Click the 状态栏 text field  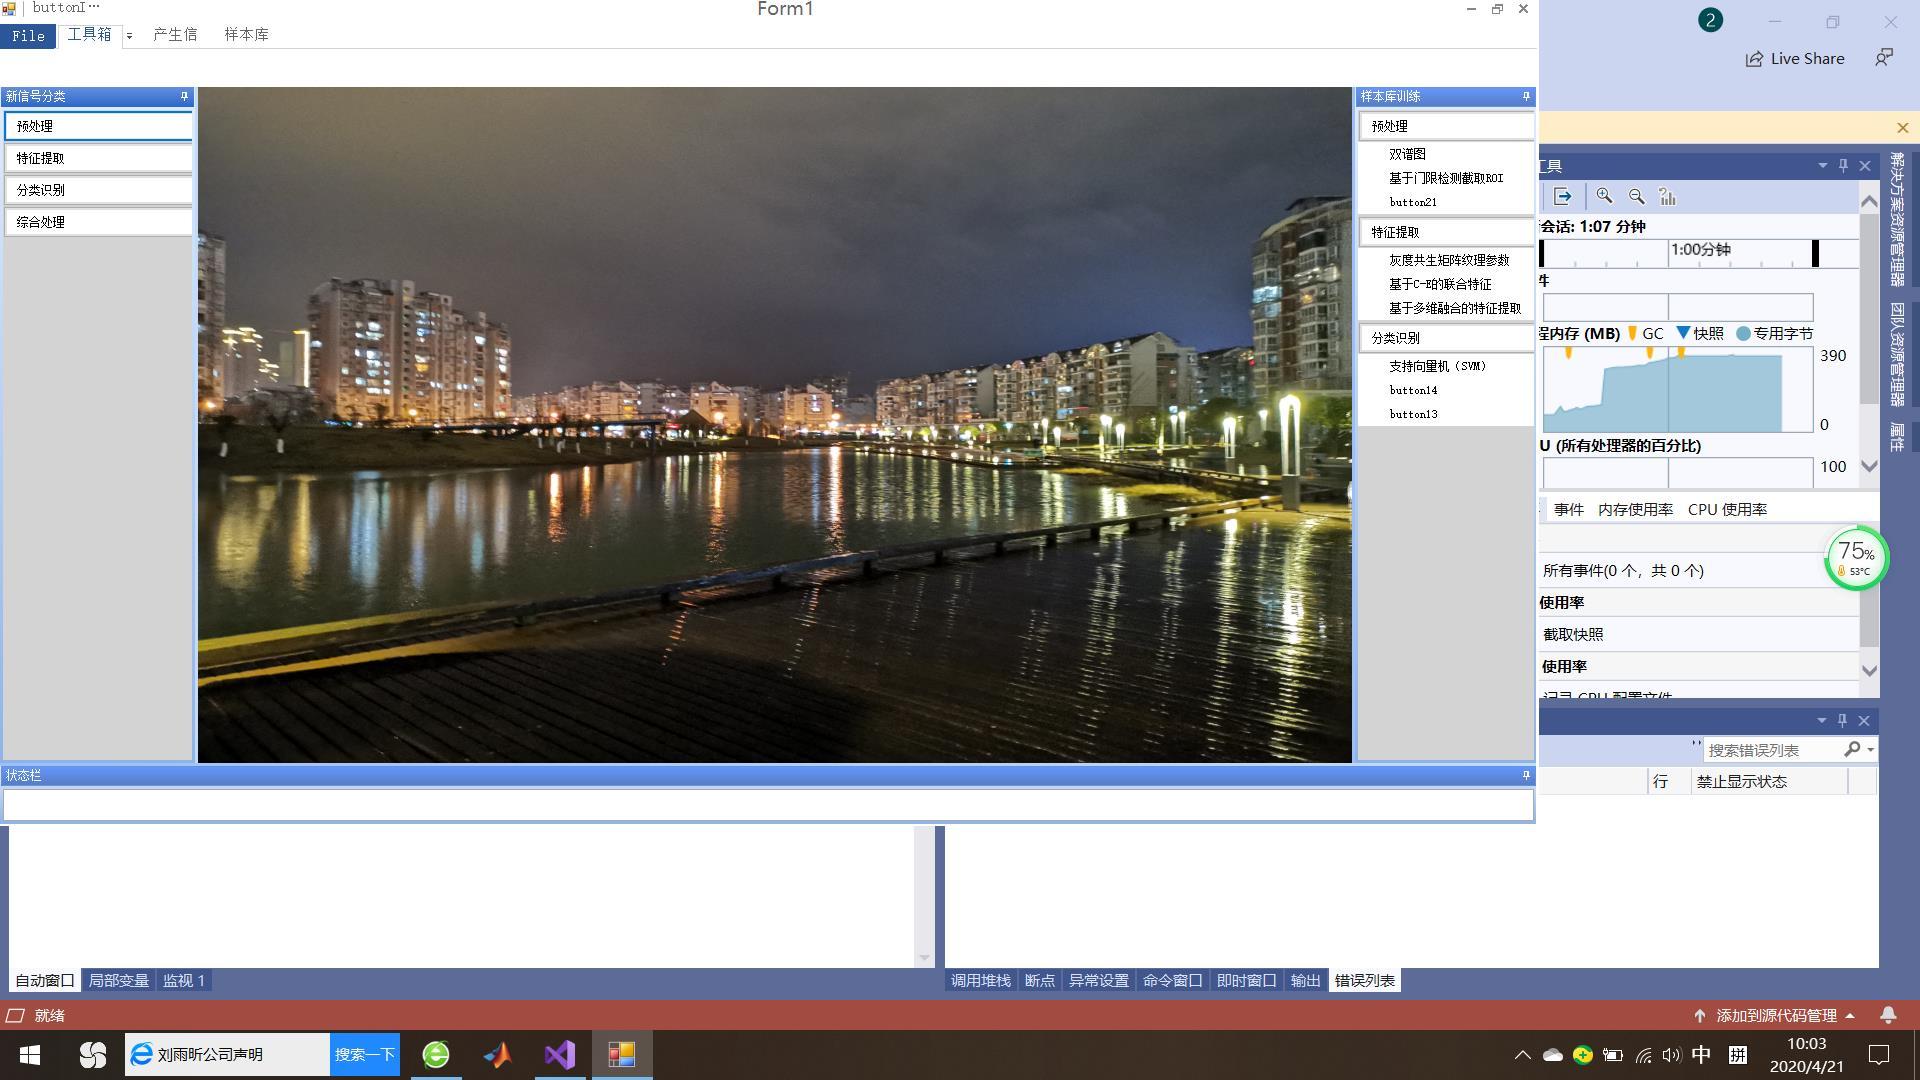[x=767, y=805]
